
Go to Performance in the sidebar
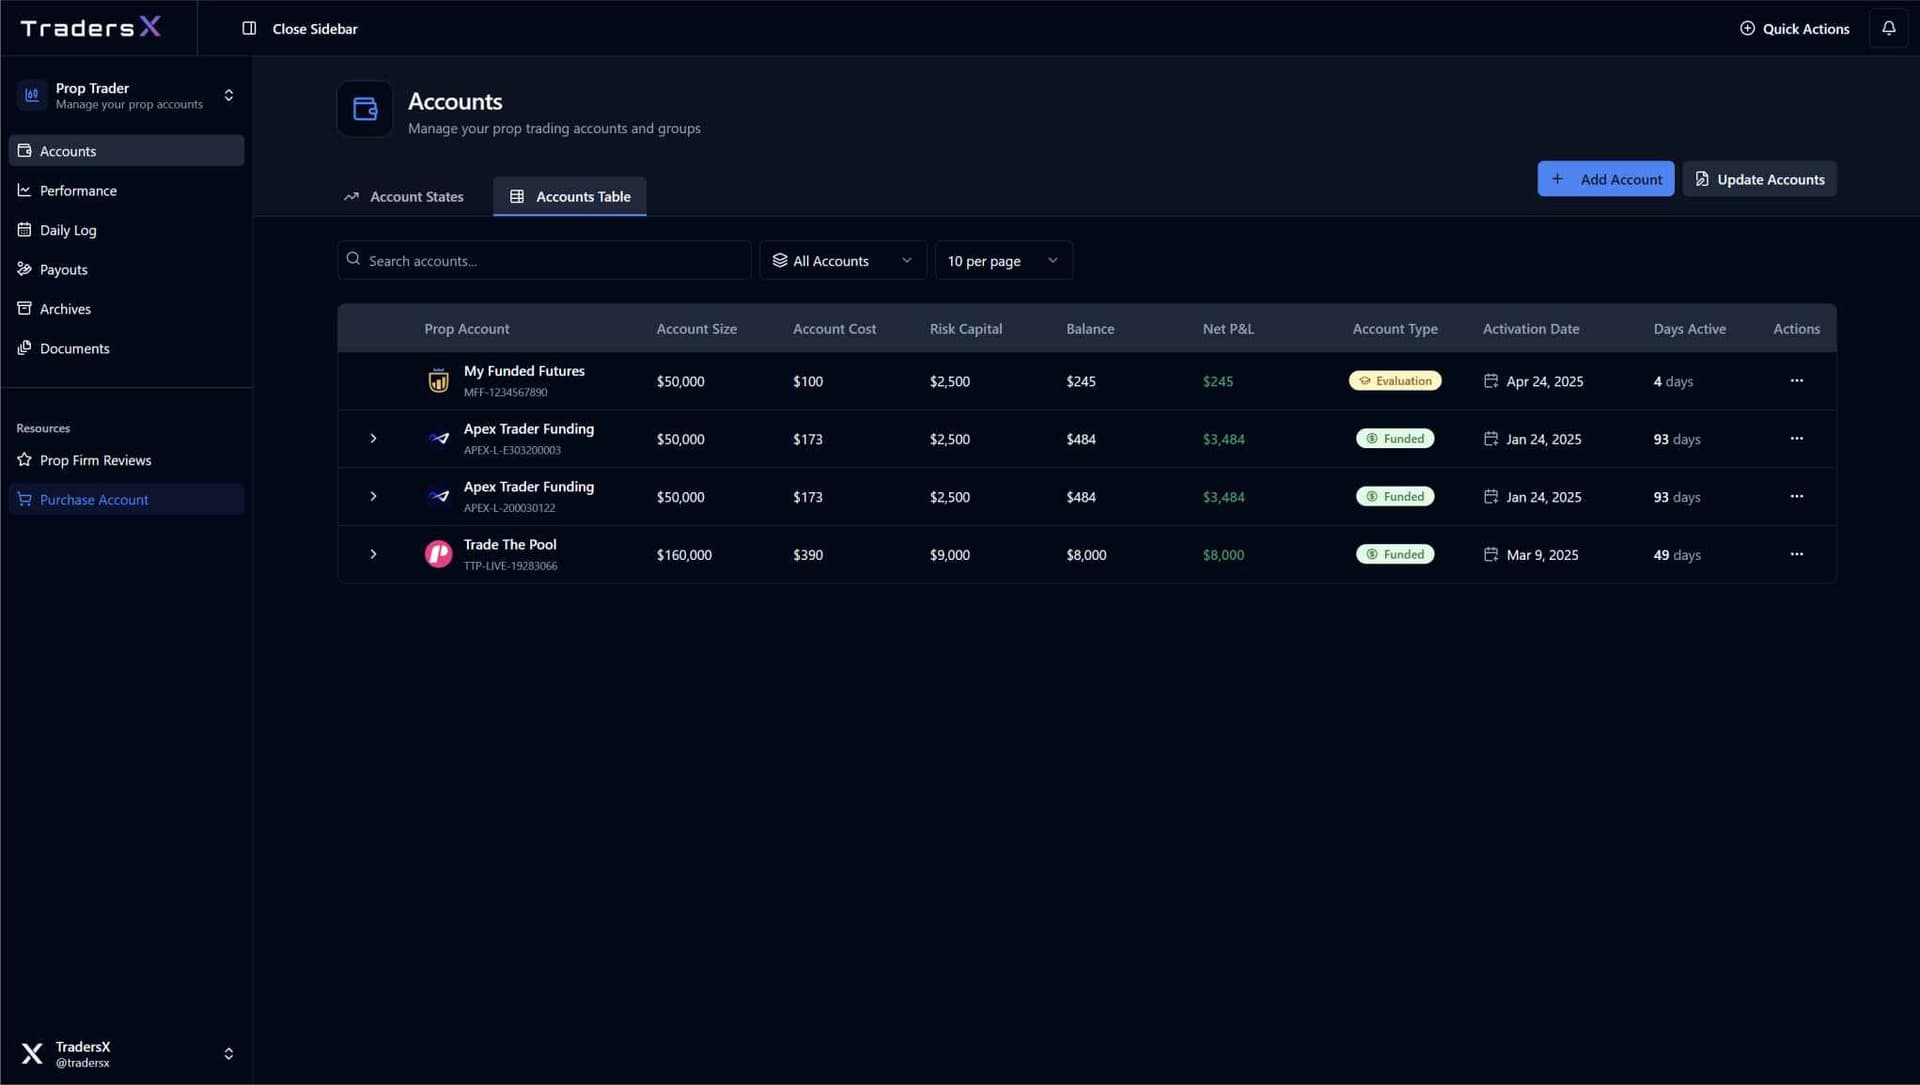point(126,190)
